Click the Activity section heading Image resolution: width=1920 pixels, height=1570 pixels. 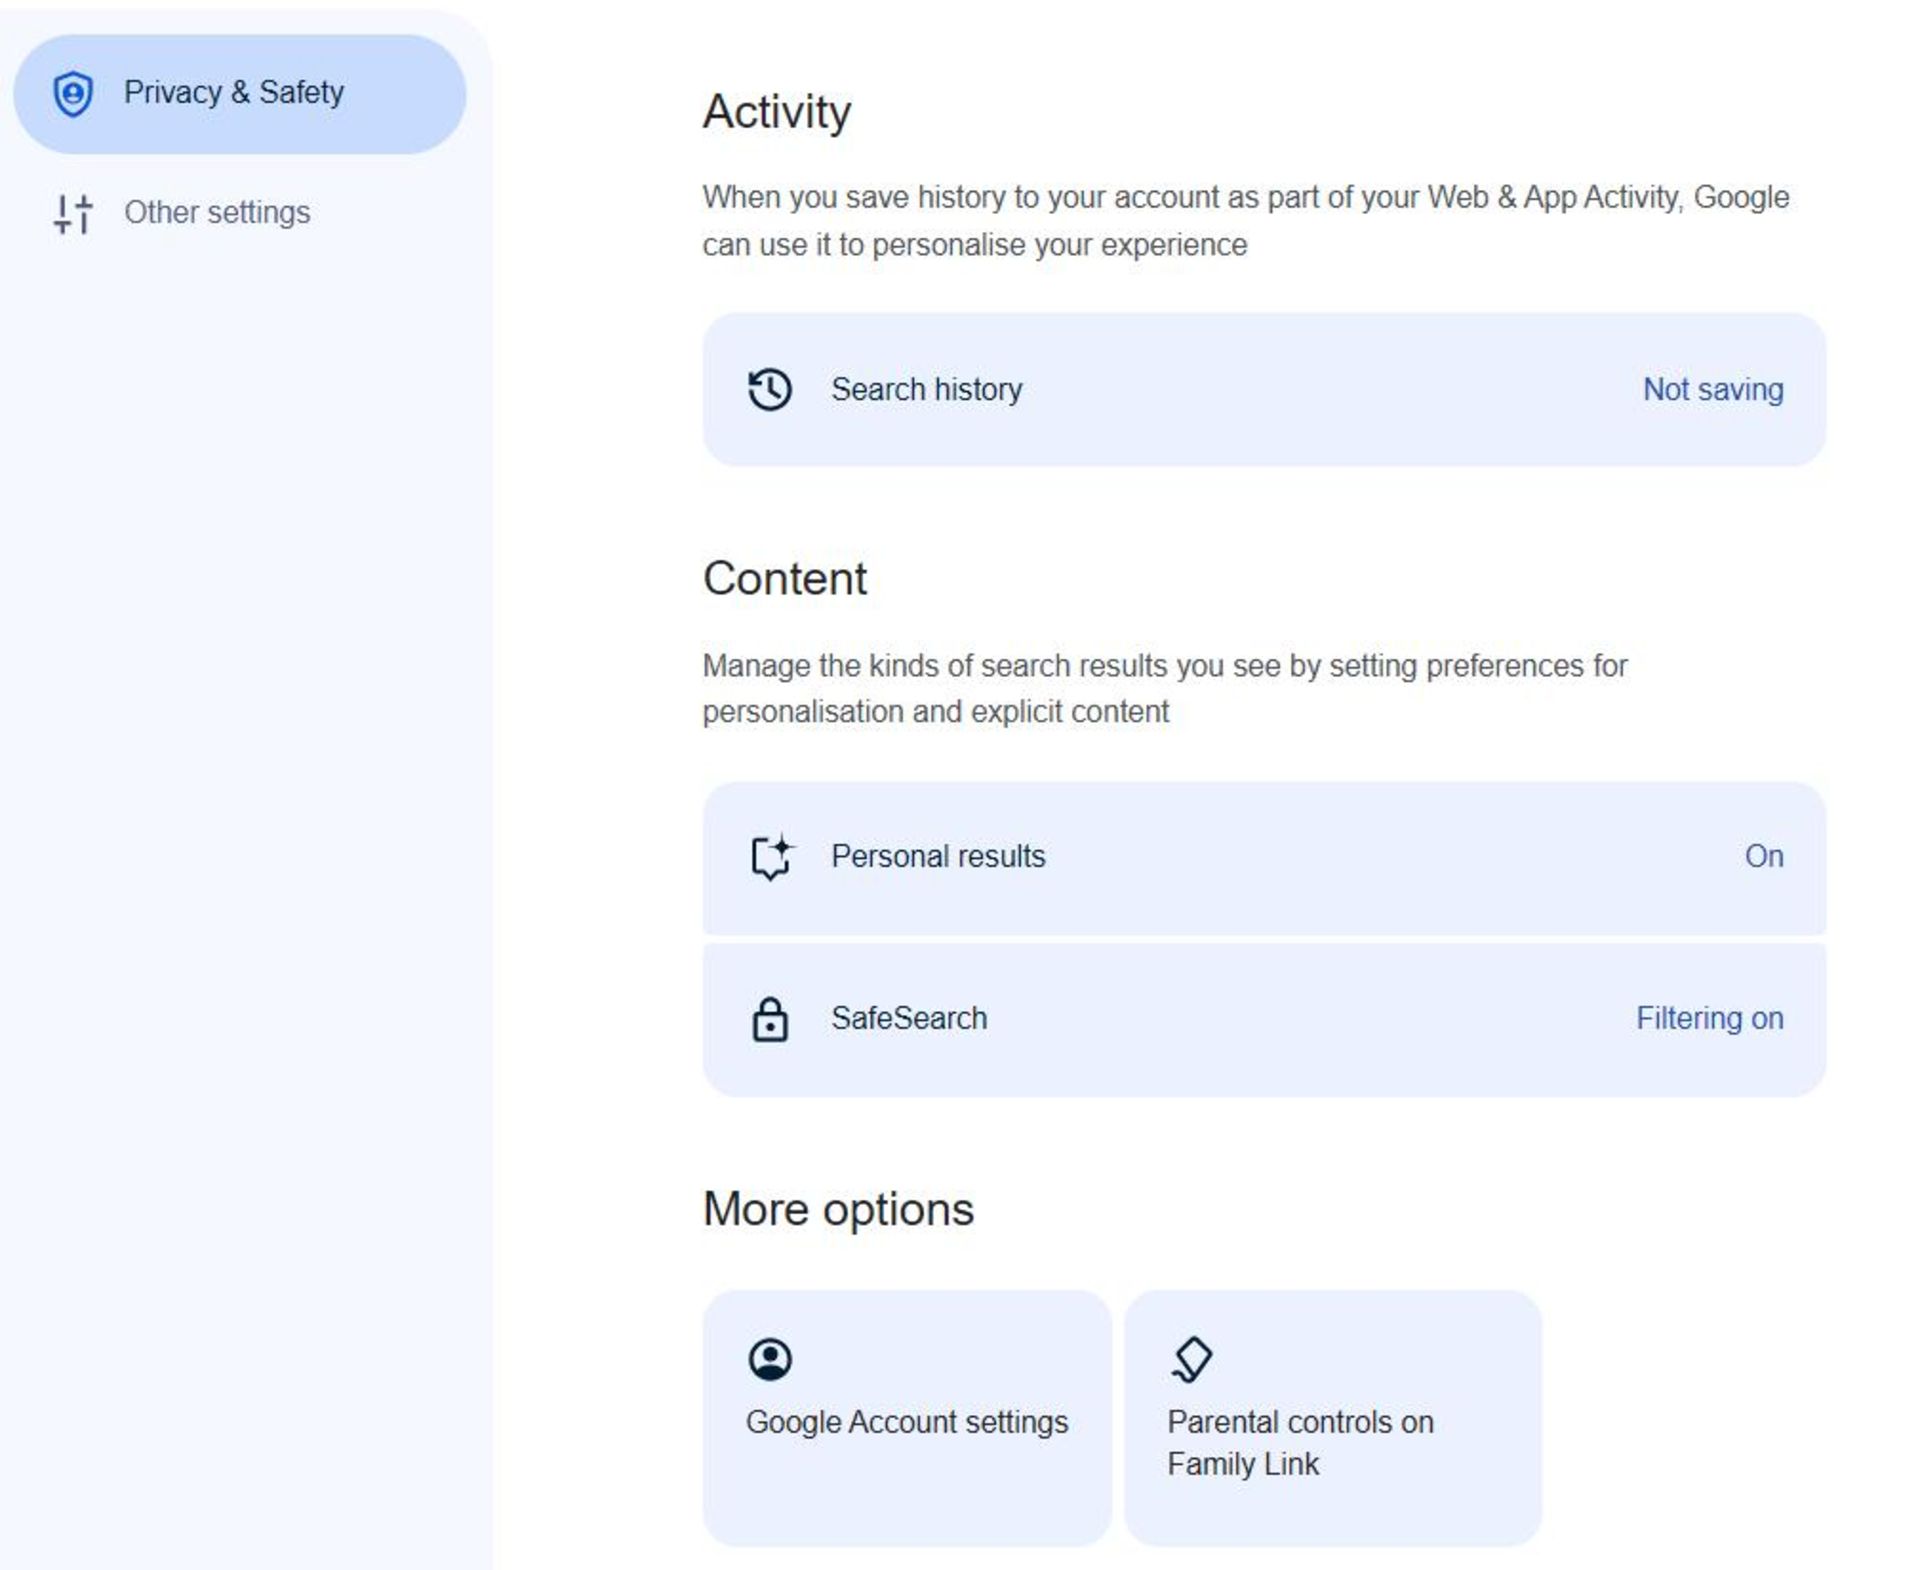pyautogui.click(x=777, y=112)
